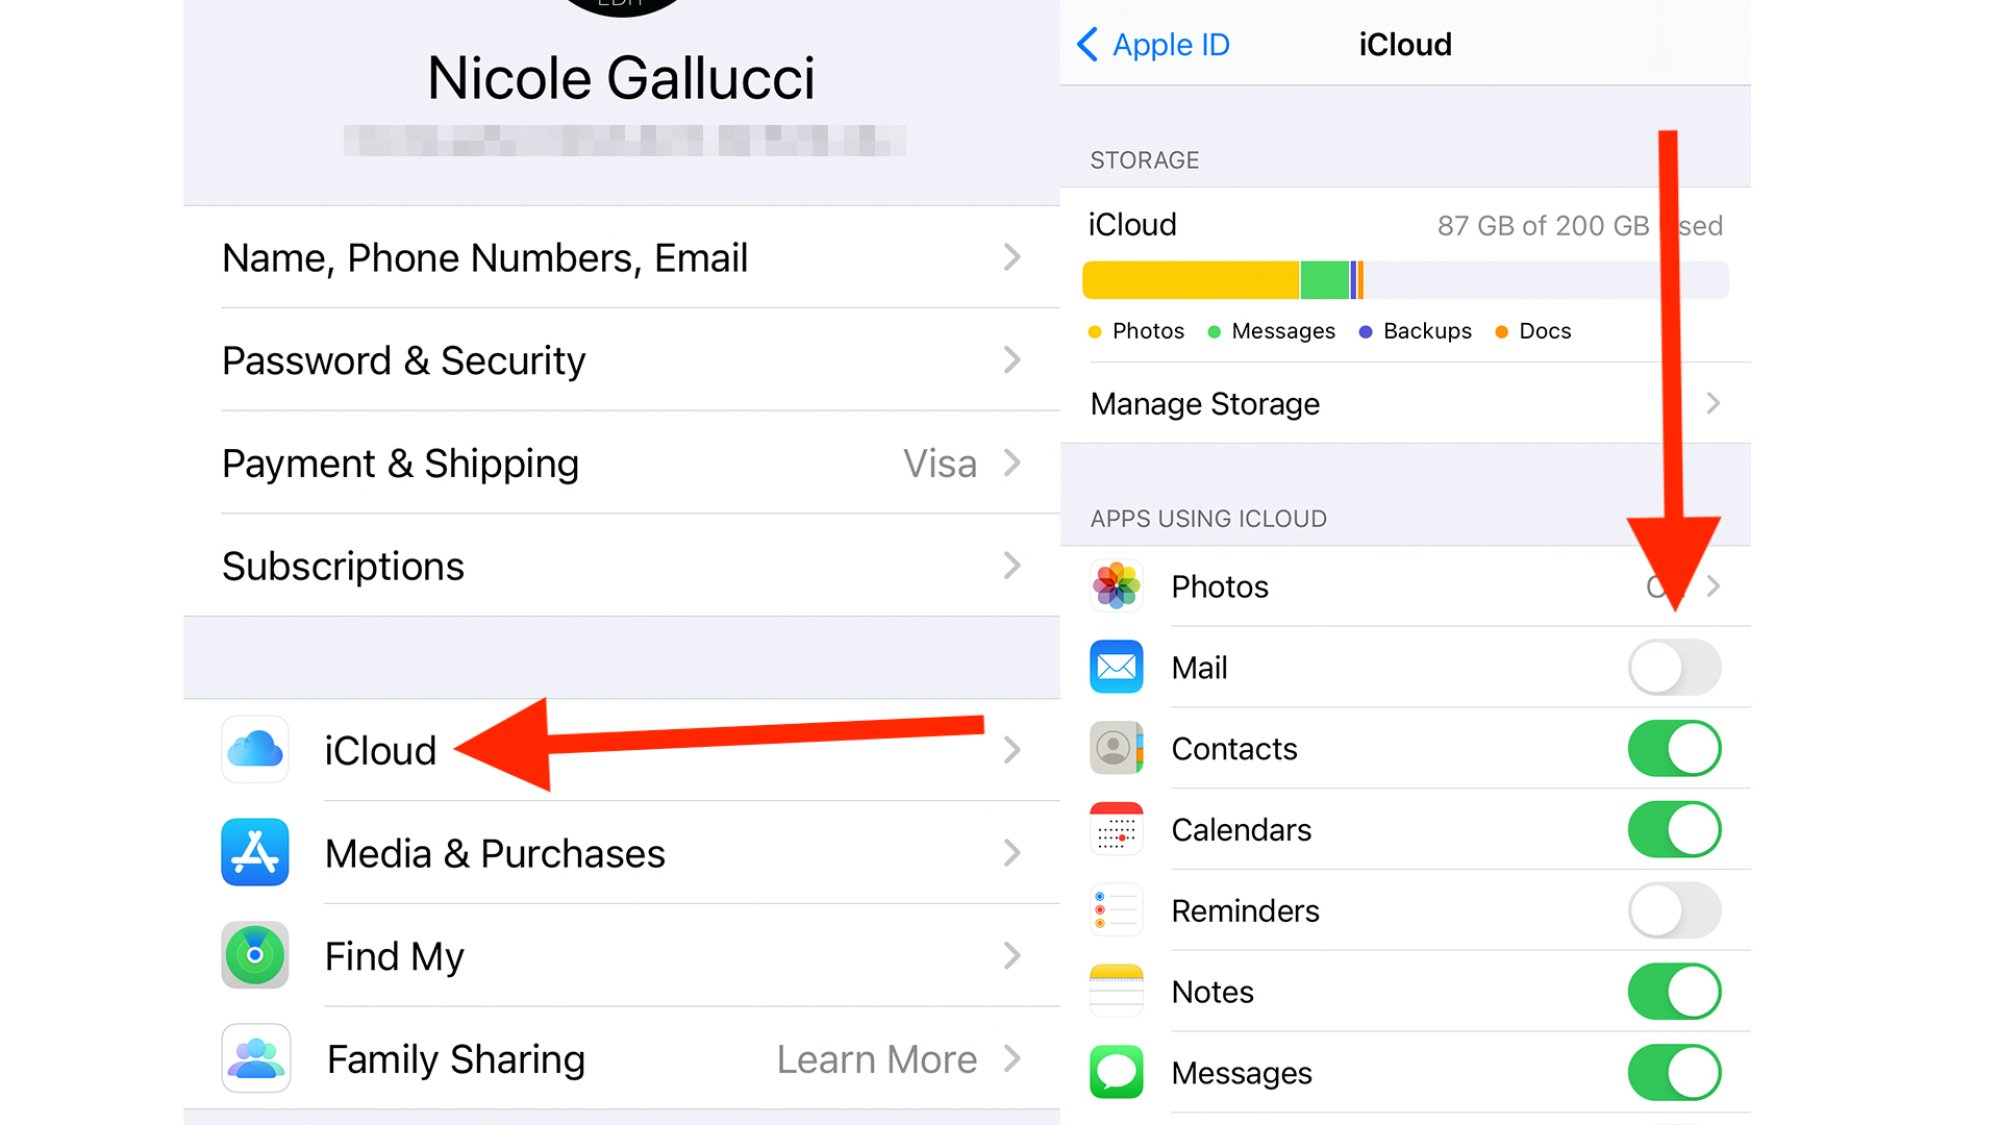Tap the iCloud label in settings list
Viewport: 2000px width, 1125px height.
tap(380, 751)
